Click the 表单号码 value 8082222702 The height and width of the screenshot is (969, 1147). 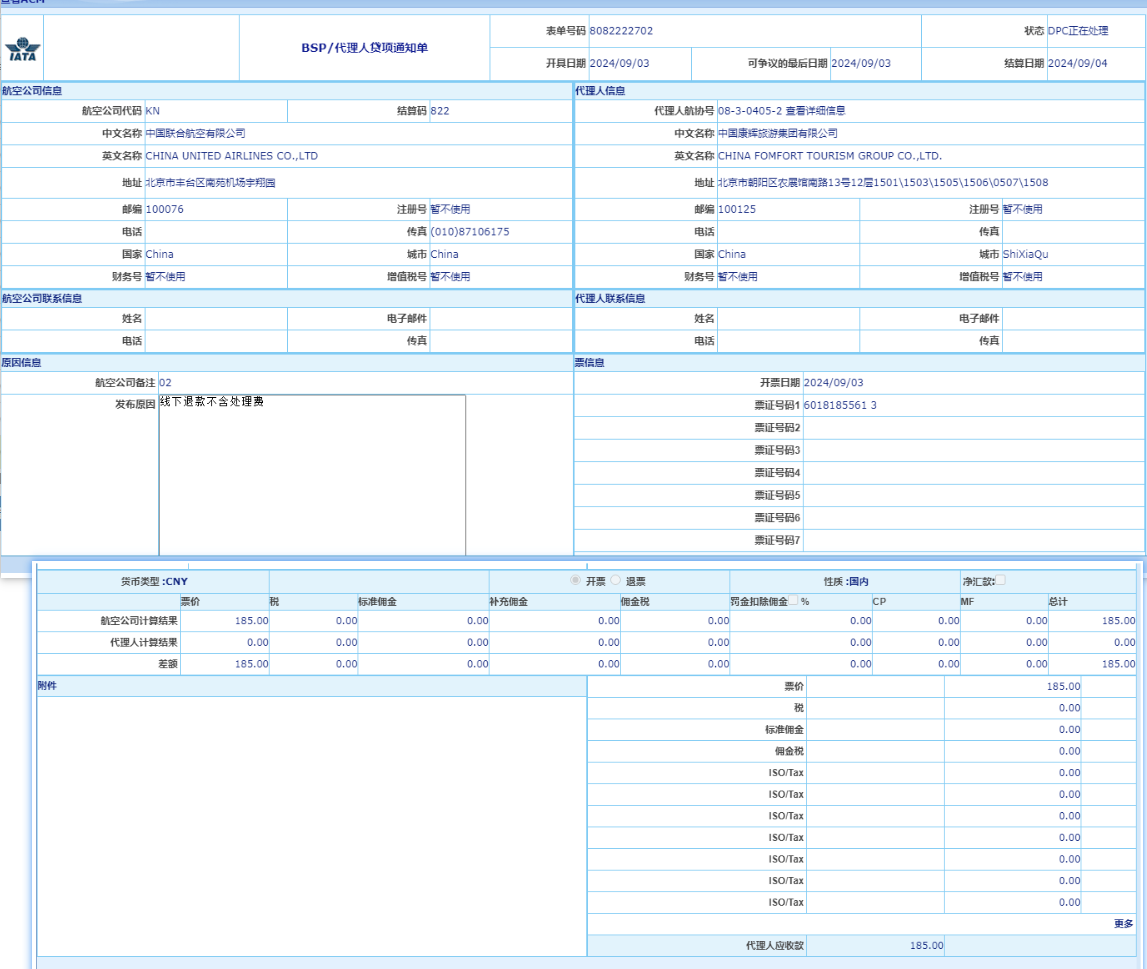click(x=621, y=31)
